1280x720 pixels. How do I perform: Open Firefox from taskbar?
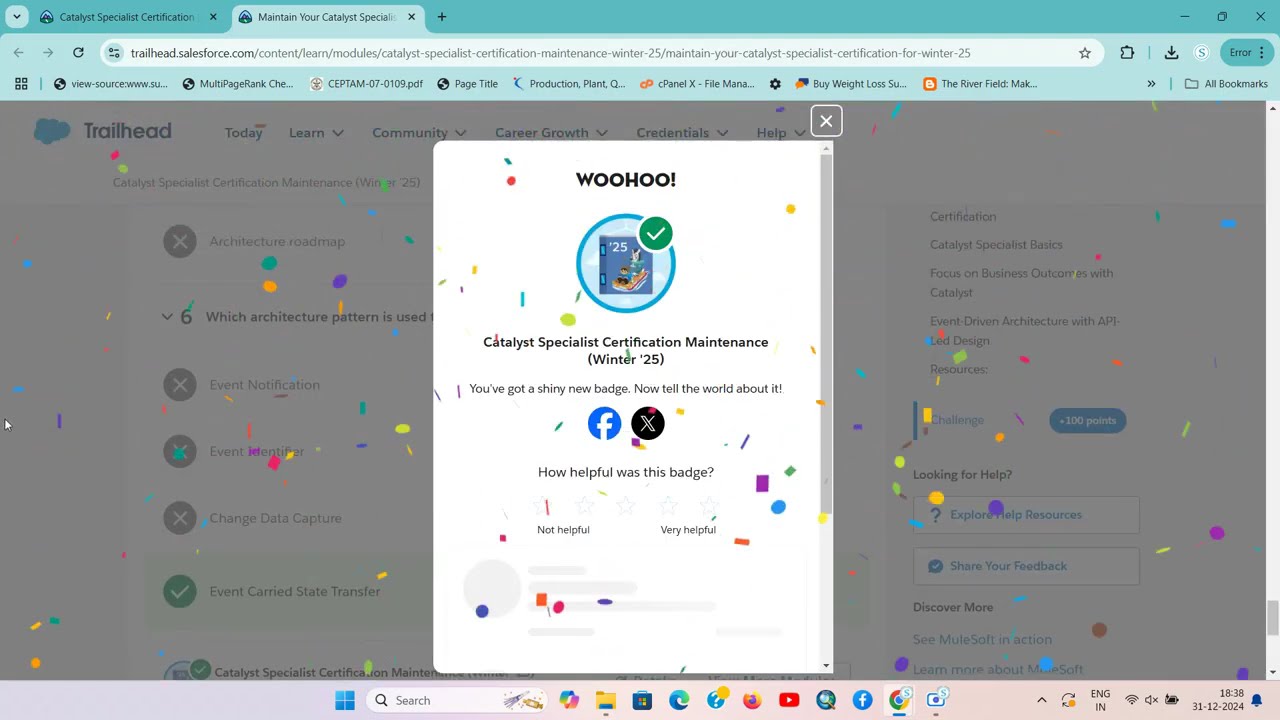(x=752, y=700)
